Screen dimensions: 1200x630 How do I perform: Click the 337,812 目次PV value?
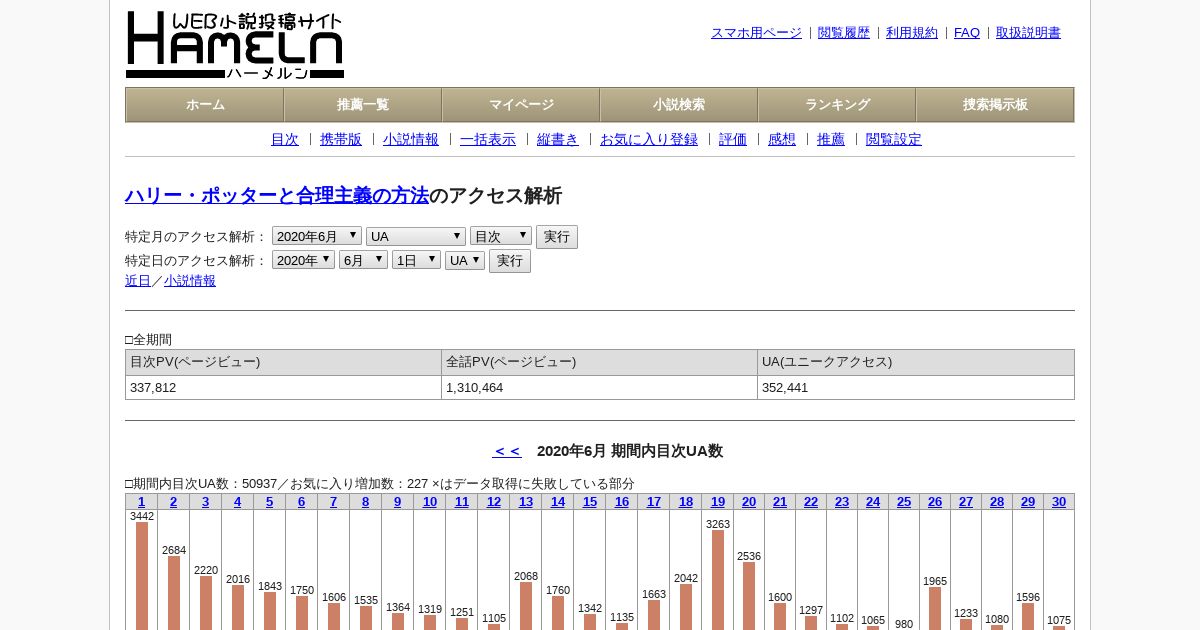point(153,388)
